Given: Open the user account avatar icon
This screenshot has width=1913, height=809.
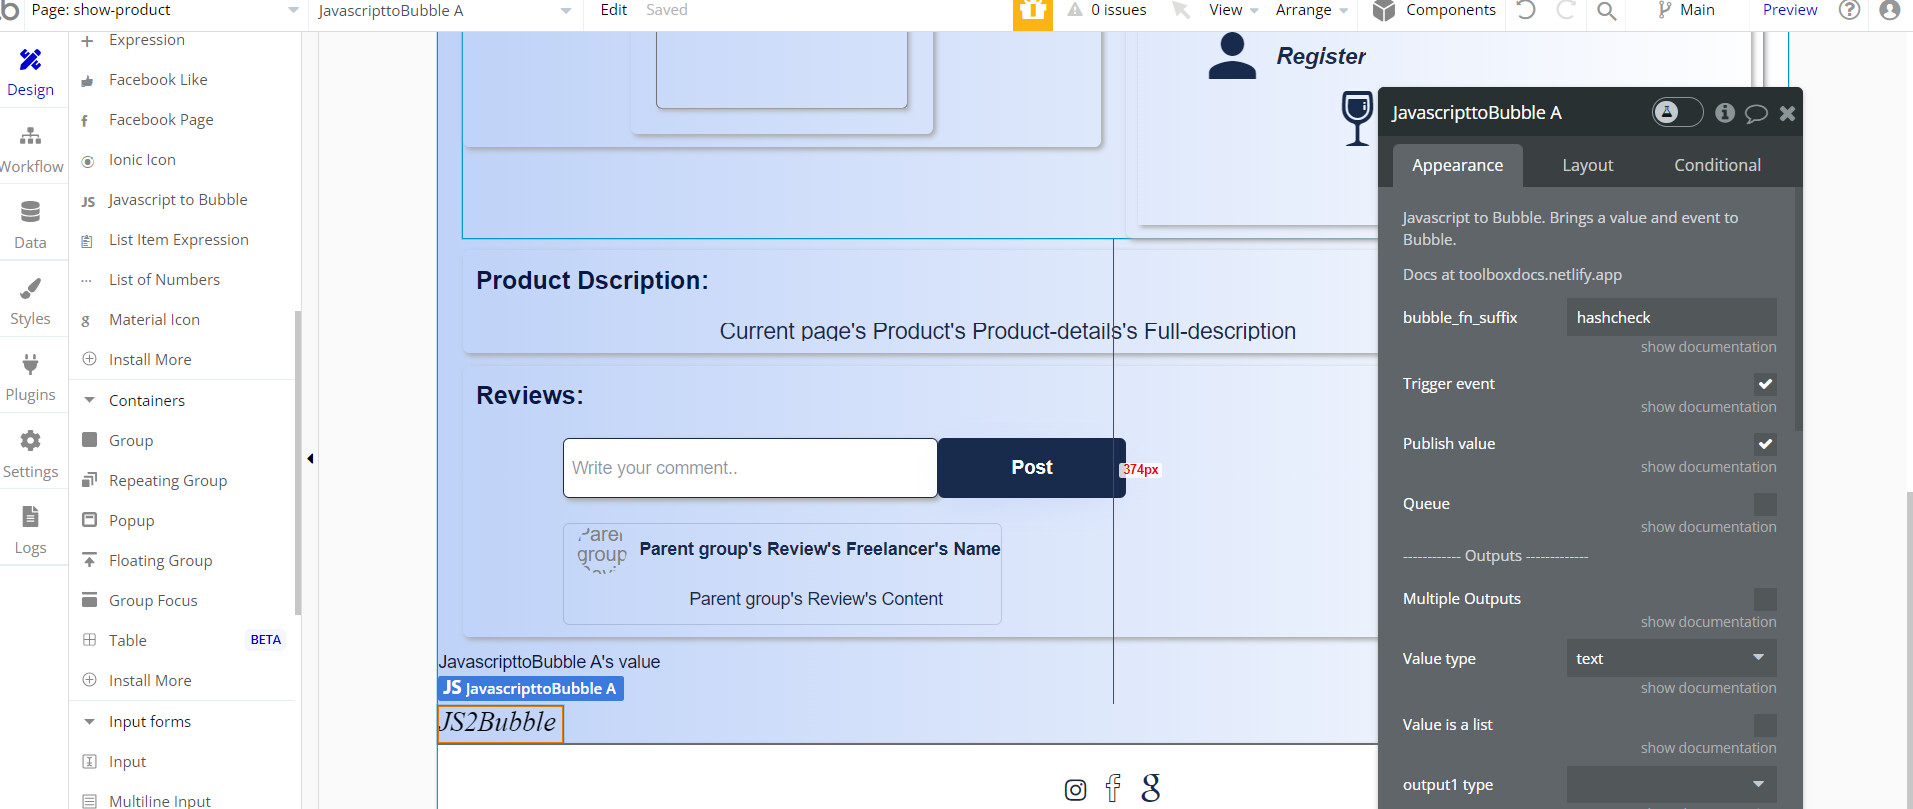Looking at the screenshot, I should click(1889, 10).
